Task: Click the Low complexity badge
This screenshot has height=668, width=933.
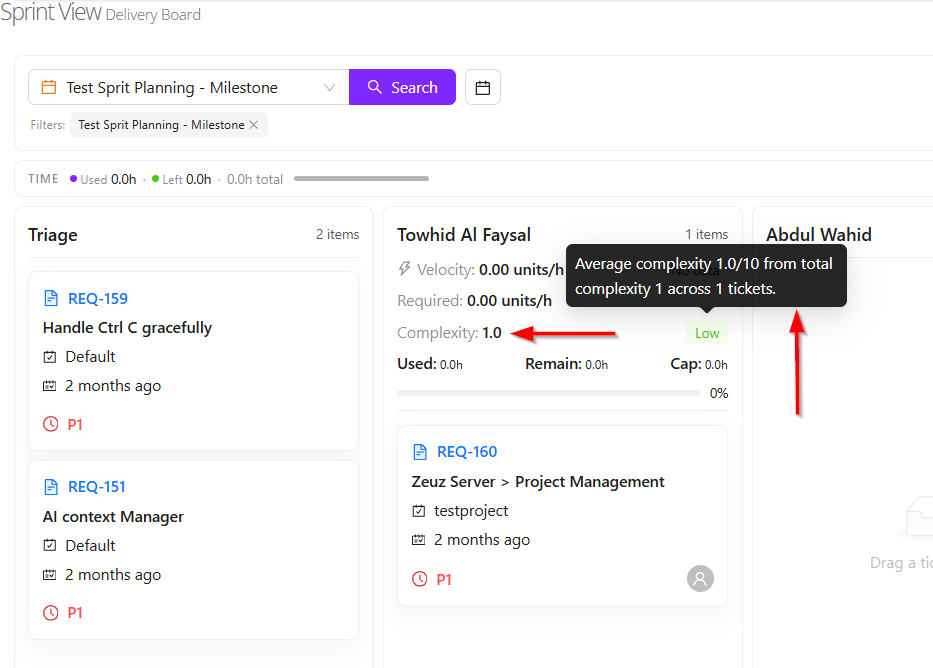Action: [707, 334]
